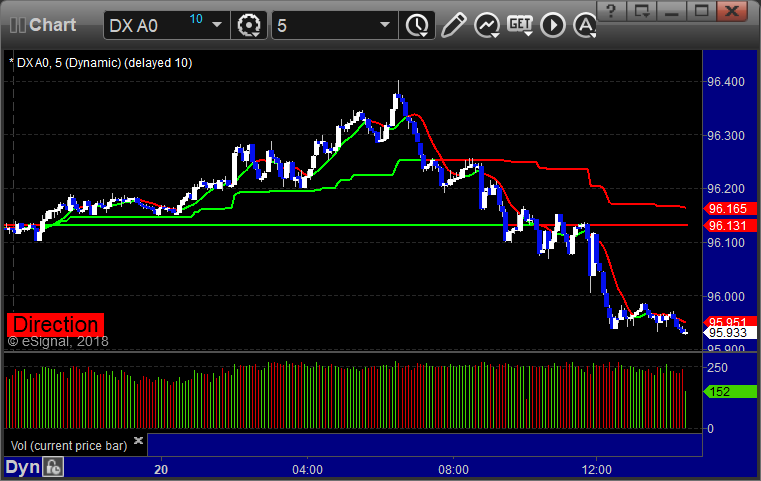Image resolution: width=761 pixels, height=481 pixels.
Task: Click the 96.300 price axis label
Action: click(x=726, y=135)
